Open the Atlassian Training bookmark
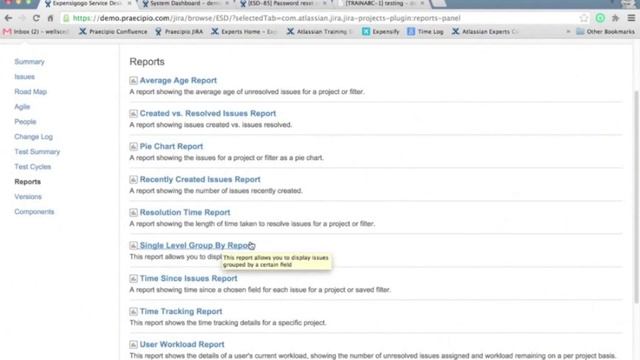Screen dimensions: 640x360 320,31
